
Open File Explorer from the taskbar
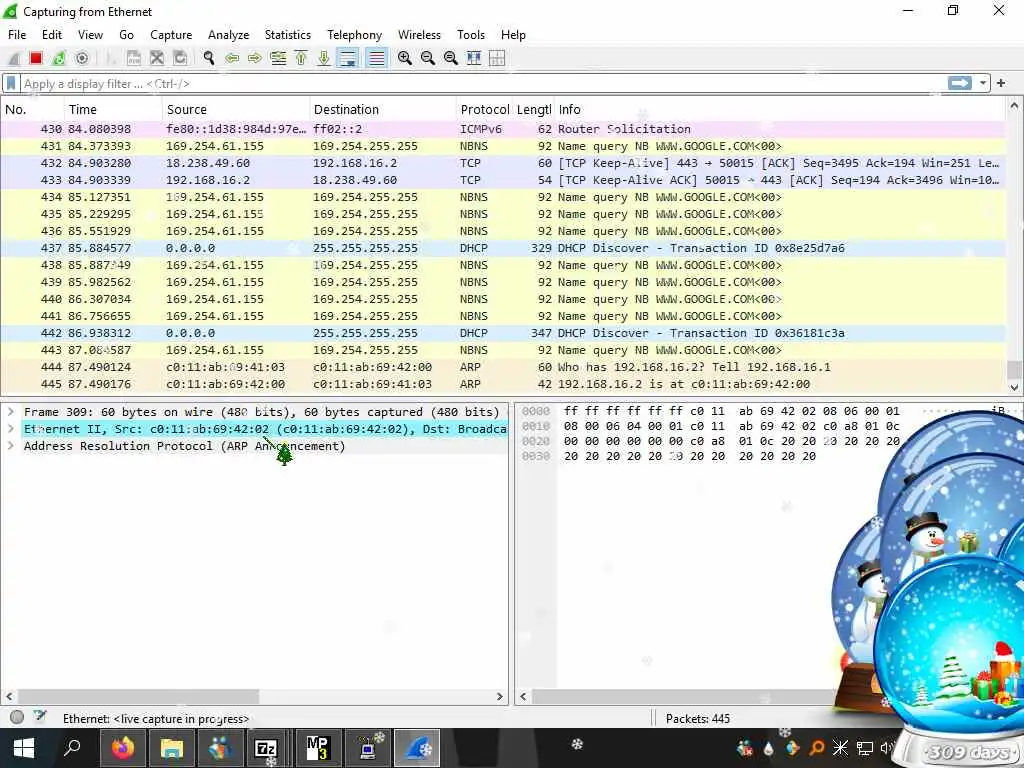pos(172,748)
